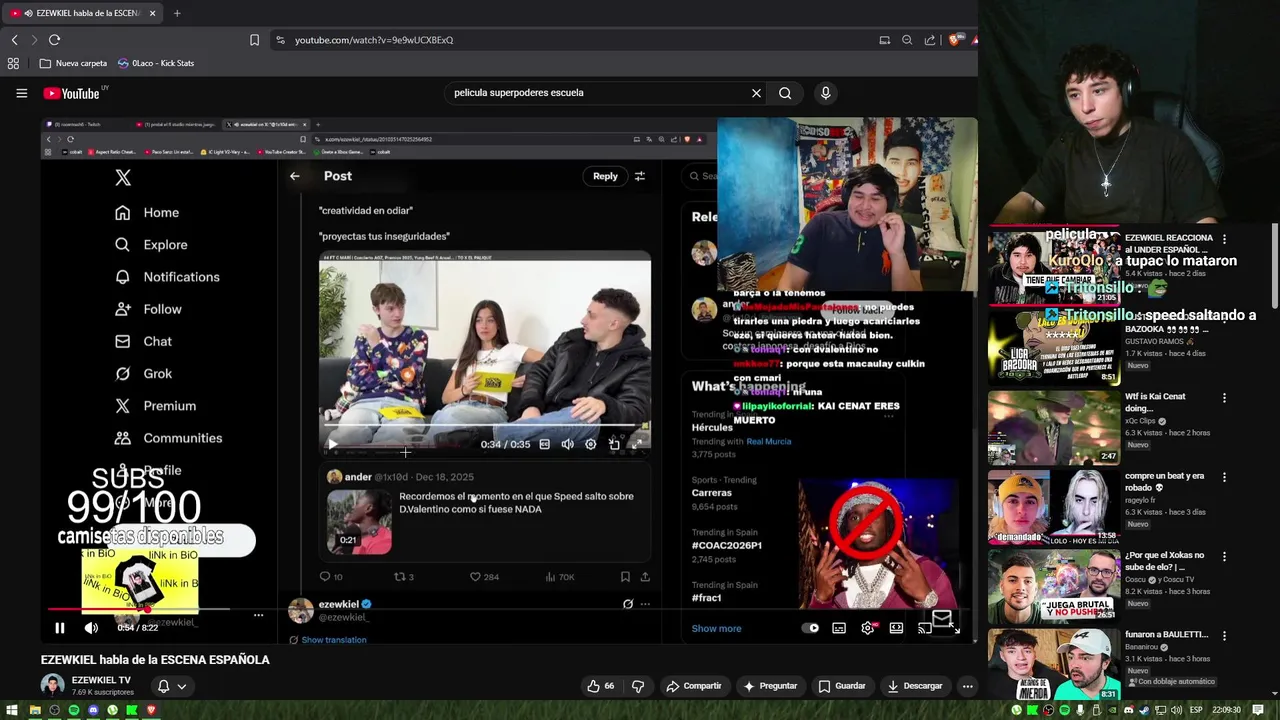Open funaron a BAULETTI video thumbnail
Screen dimensions: 1280x720
(1054, 664)
